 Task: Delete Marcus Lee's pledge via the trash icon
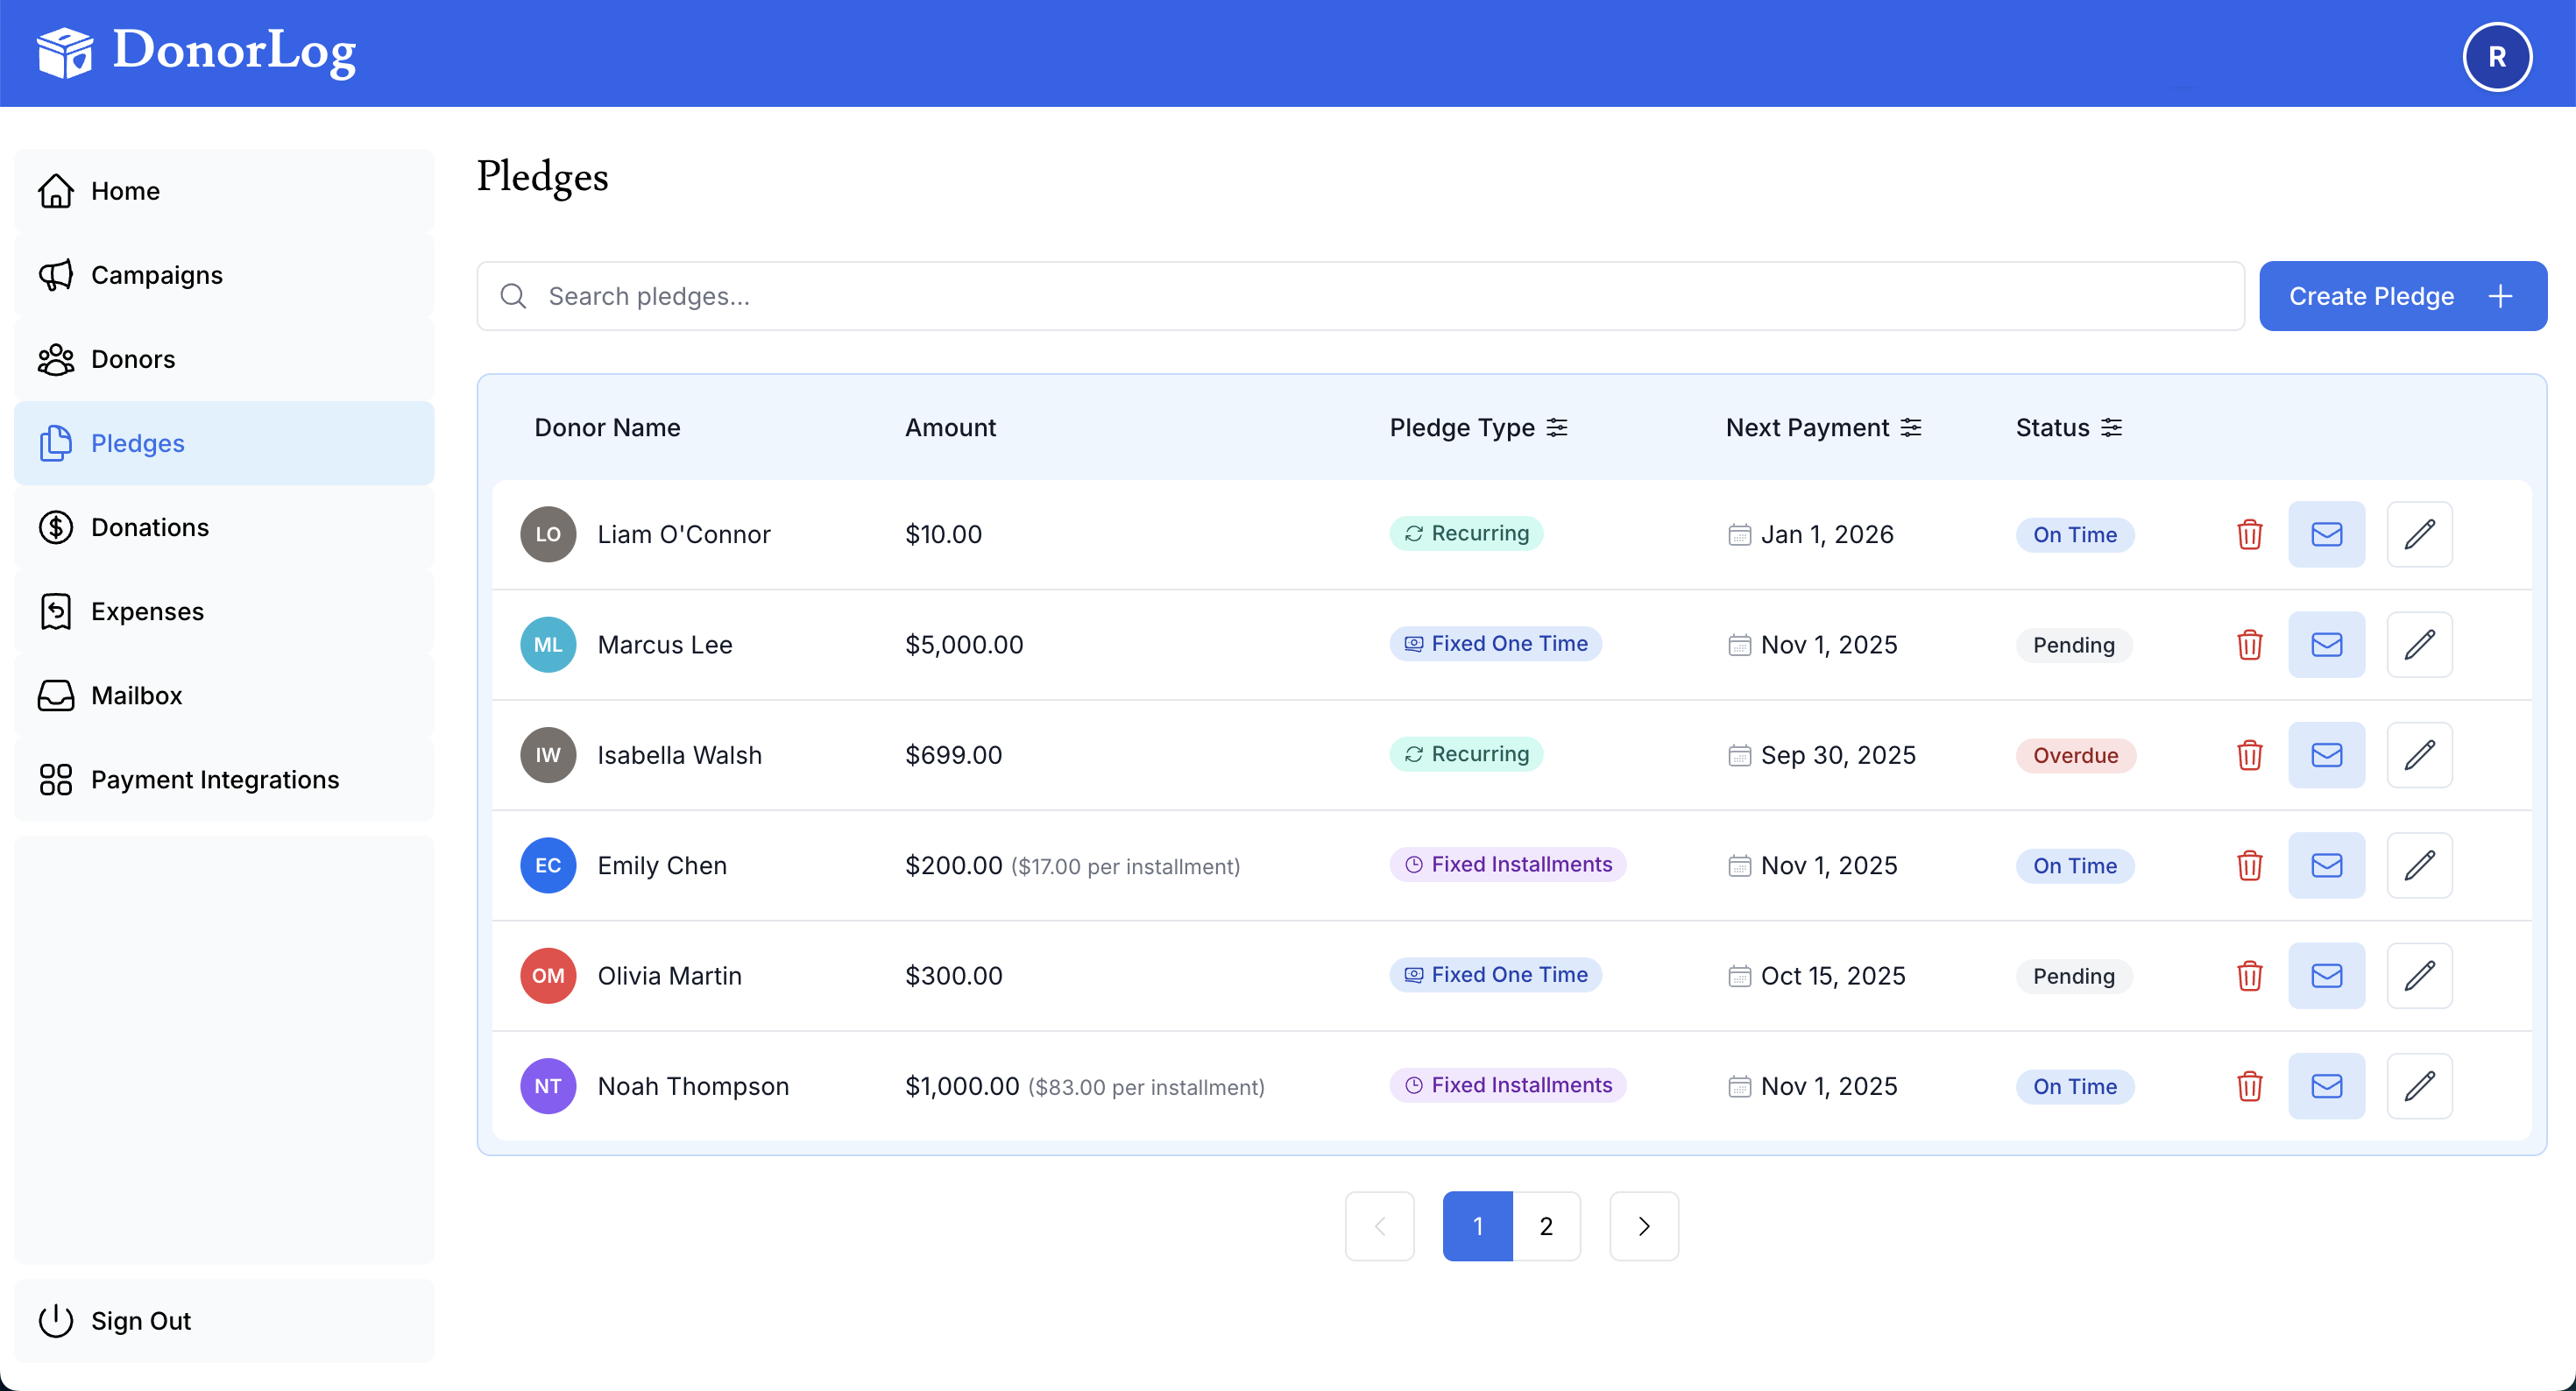(2249, 644)
